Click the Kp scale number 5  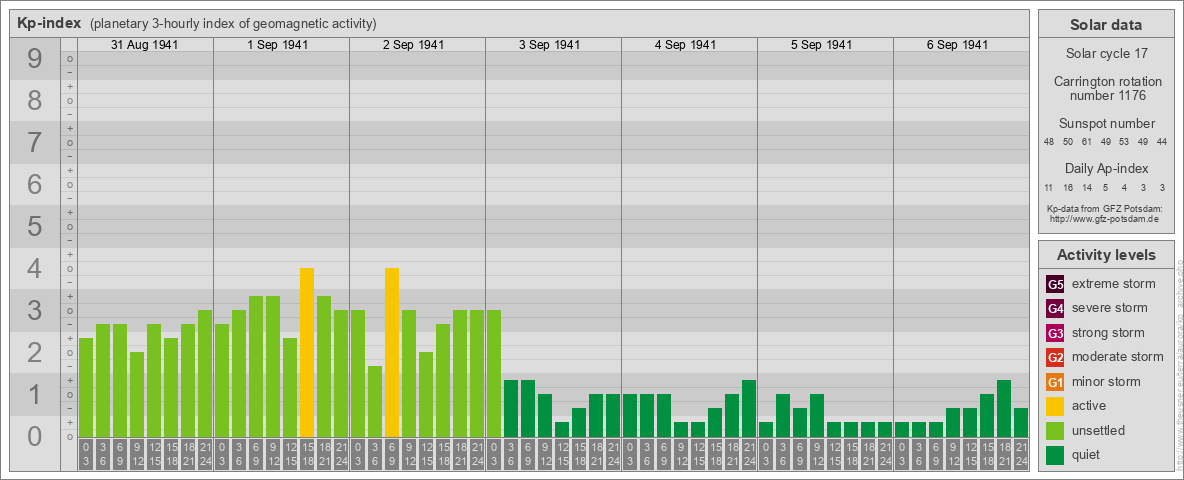(34, 226)
